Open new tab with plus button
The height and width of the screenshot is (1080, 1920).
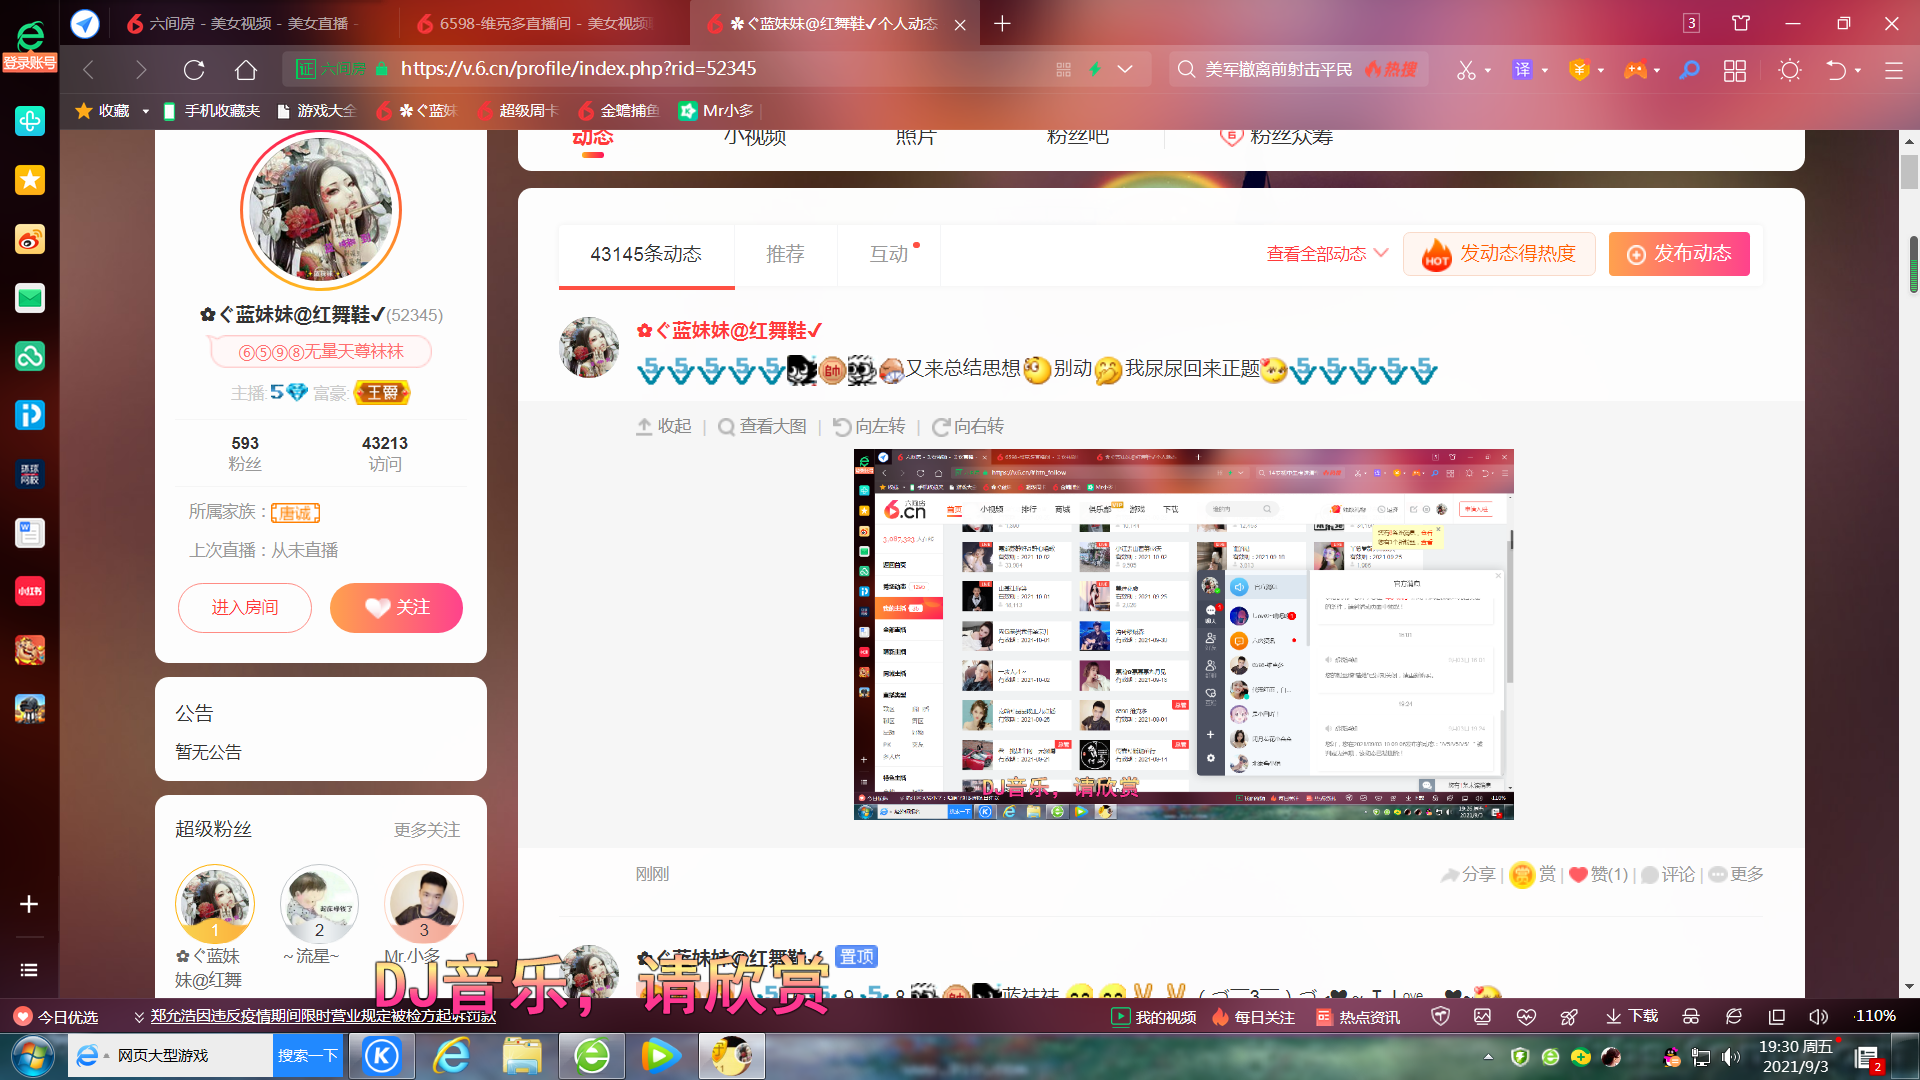pos(1002,23)
